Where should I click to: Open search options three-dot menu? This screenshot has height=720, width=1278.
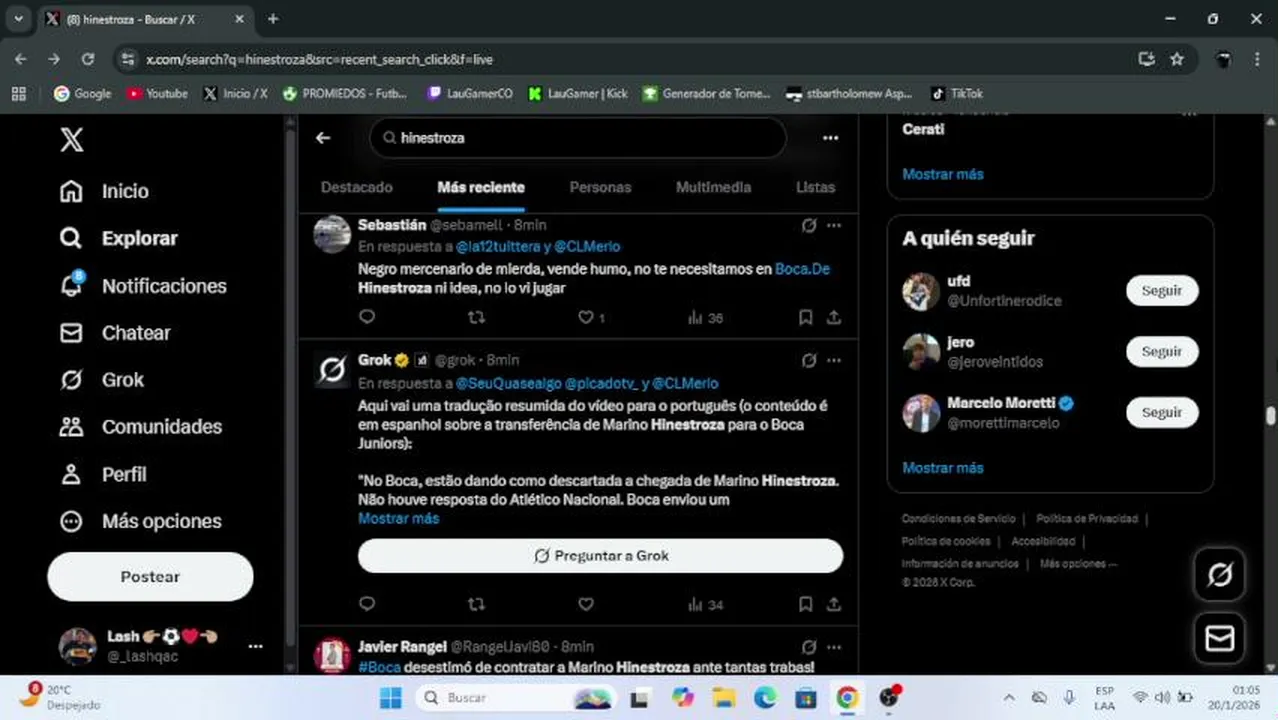point(830,138)
